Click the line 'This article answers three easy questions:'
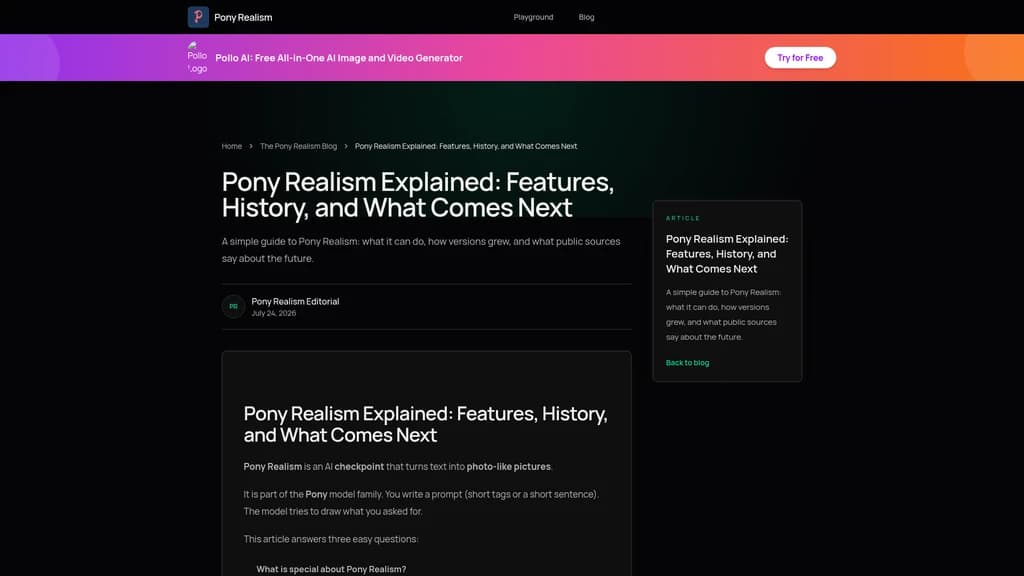Image resolution: width=1024 pixels, height=576 pixels. pyautogui.click(x=331, y=539)
